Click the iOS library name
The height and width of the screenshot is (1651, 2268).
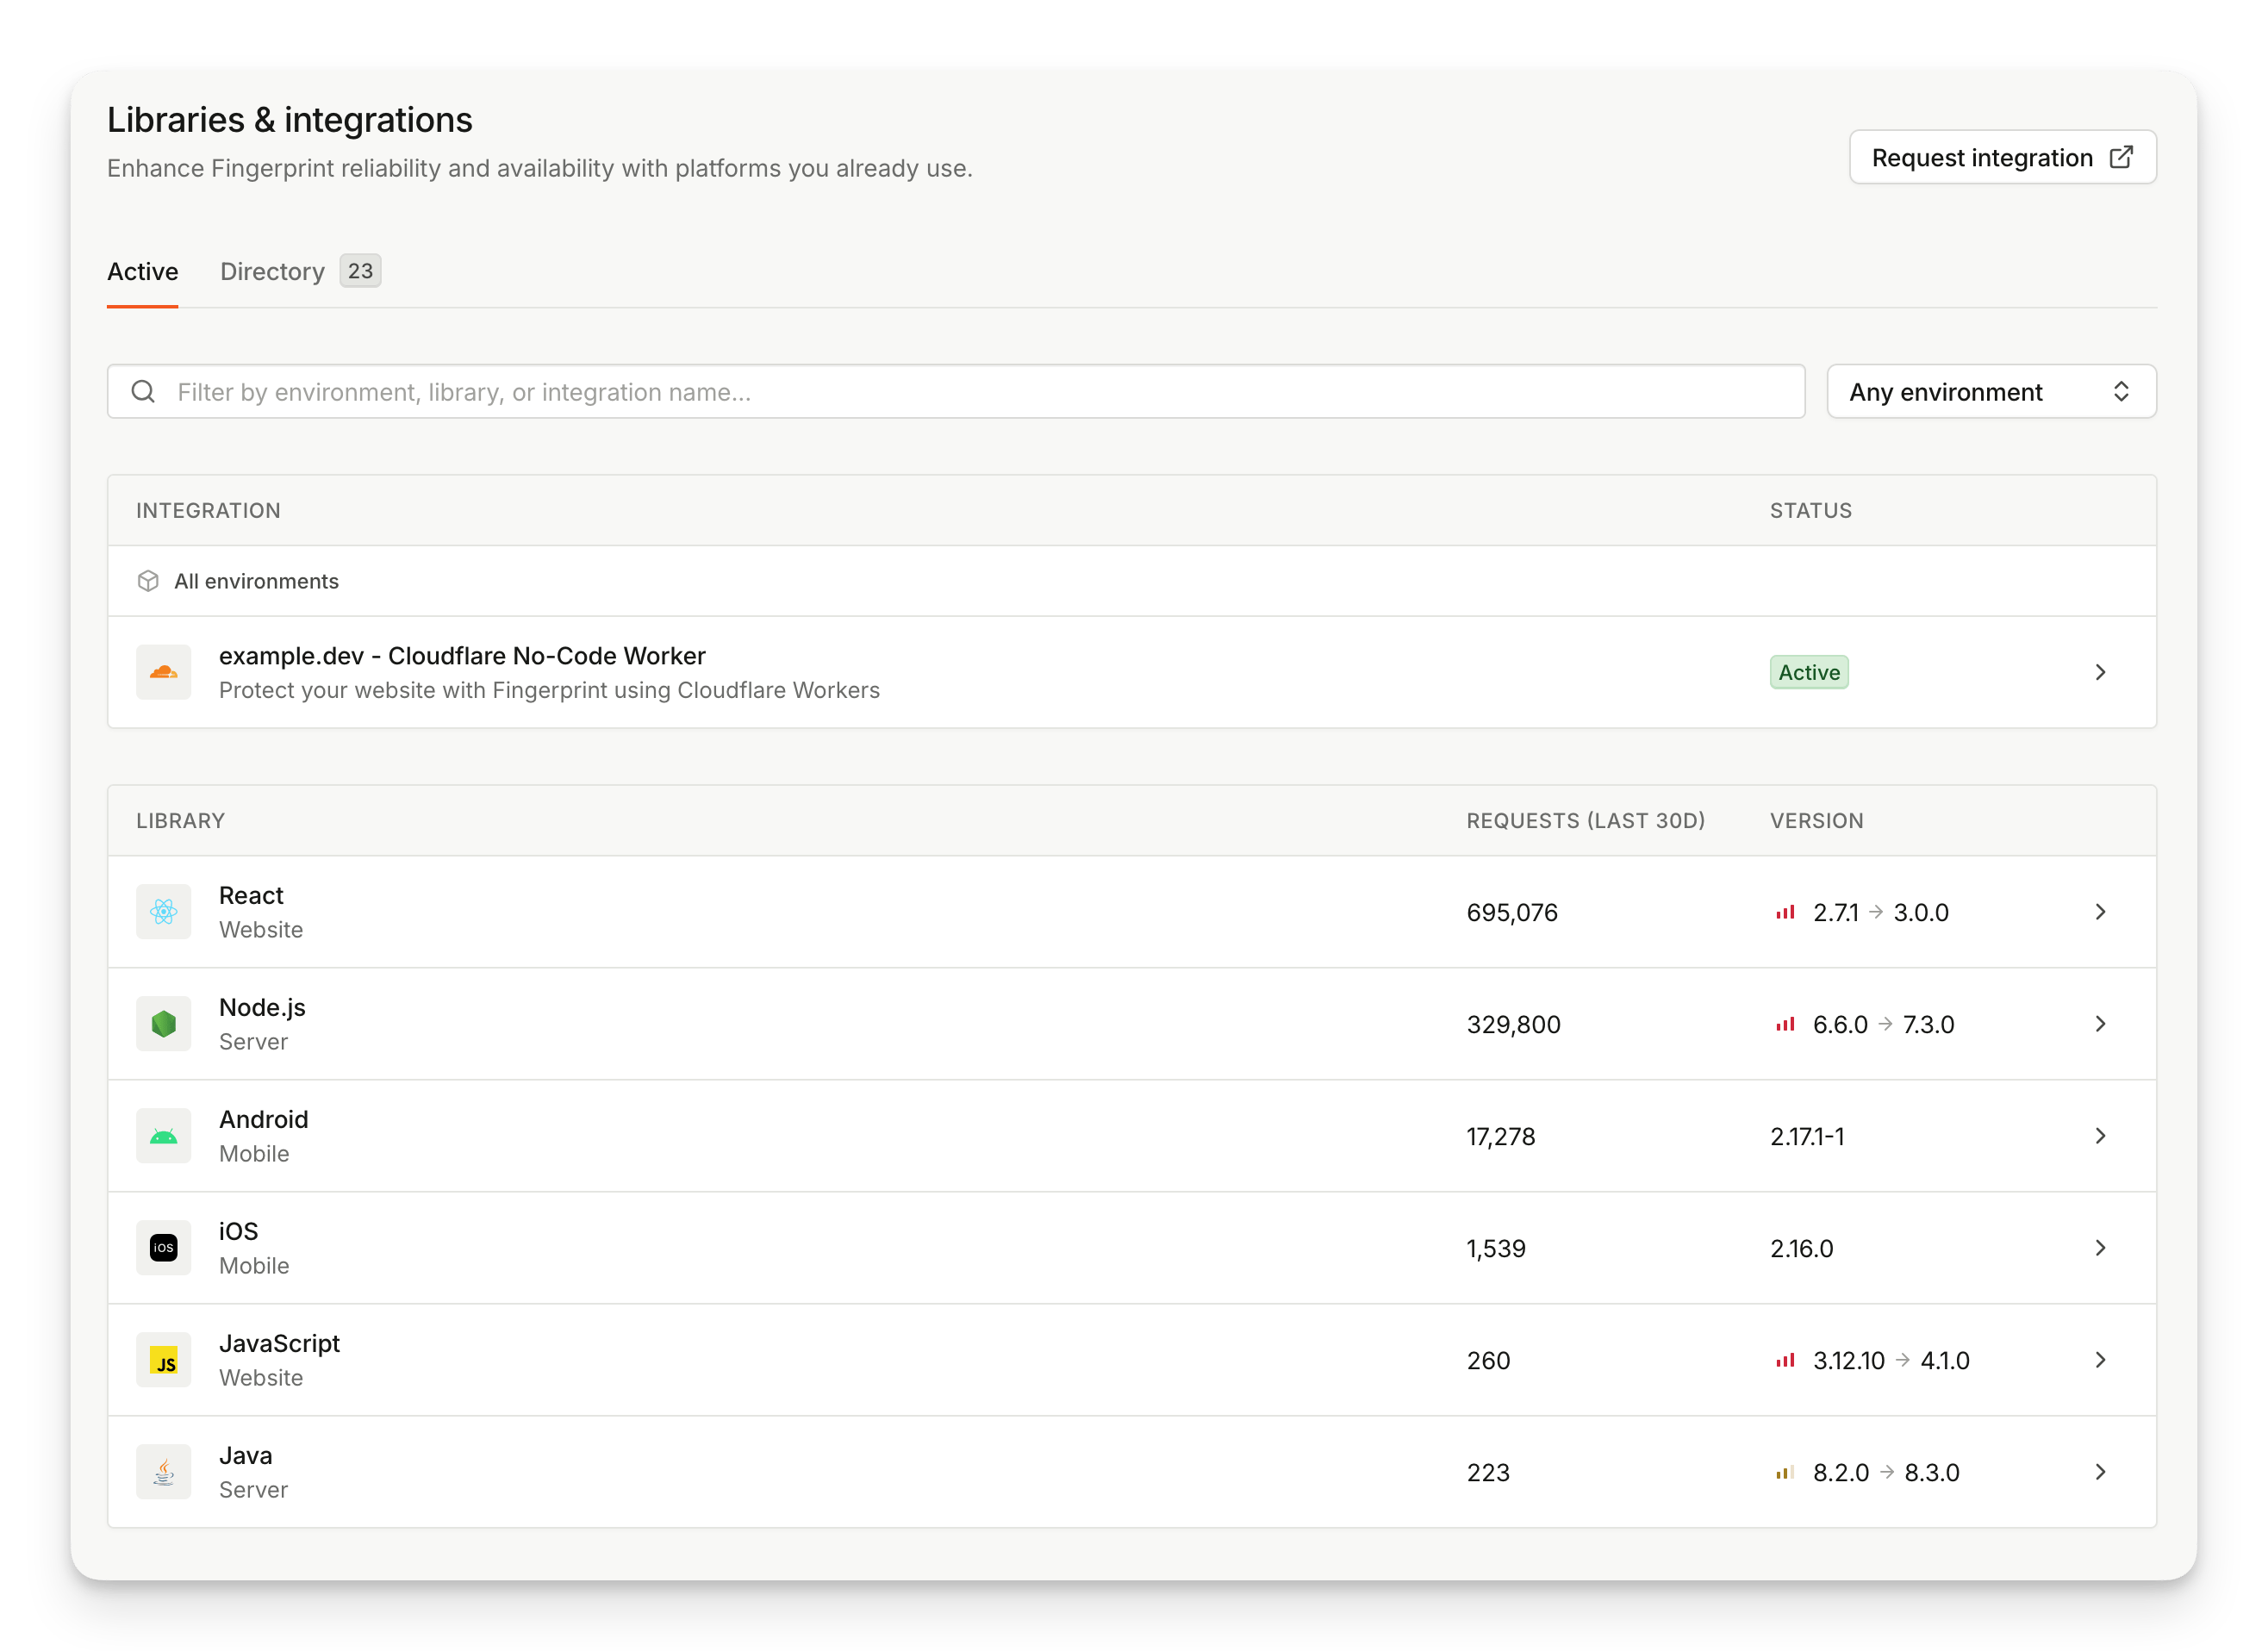[238, 1232]
